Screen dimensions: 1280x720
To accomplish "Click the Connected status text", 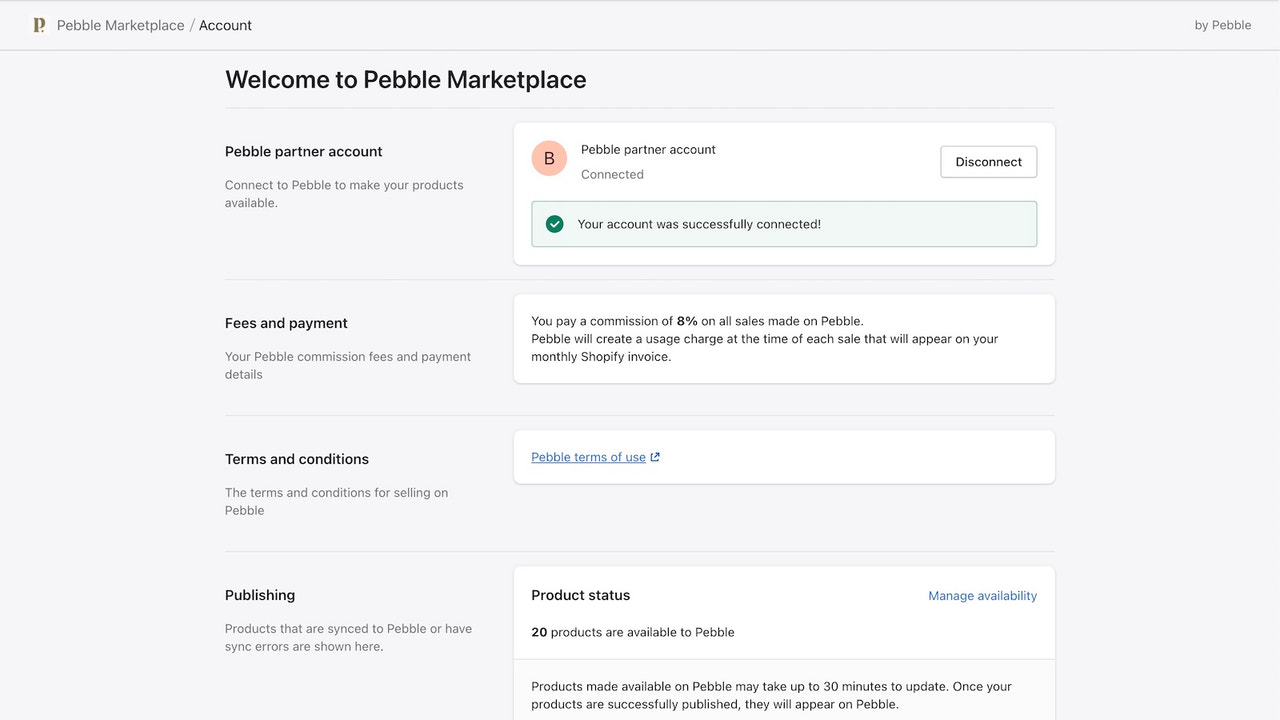I will tap(612, 174).
